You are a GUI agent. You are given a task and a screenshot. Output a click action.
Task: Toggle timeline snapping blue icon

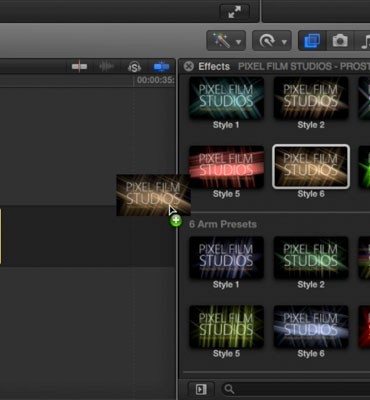coord(161,67)
